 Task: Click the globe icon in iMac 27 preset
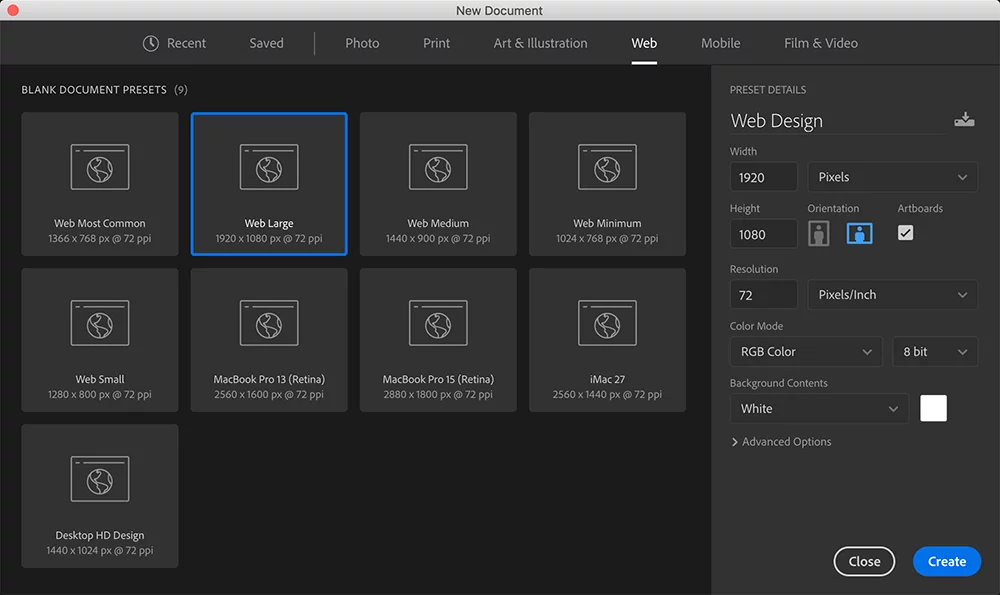(x=607, y=326)
